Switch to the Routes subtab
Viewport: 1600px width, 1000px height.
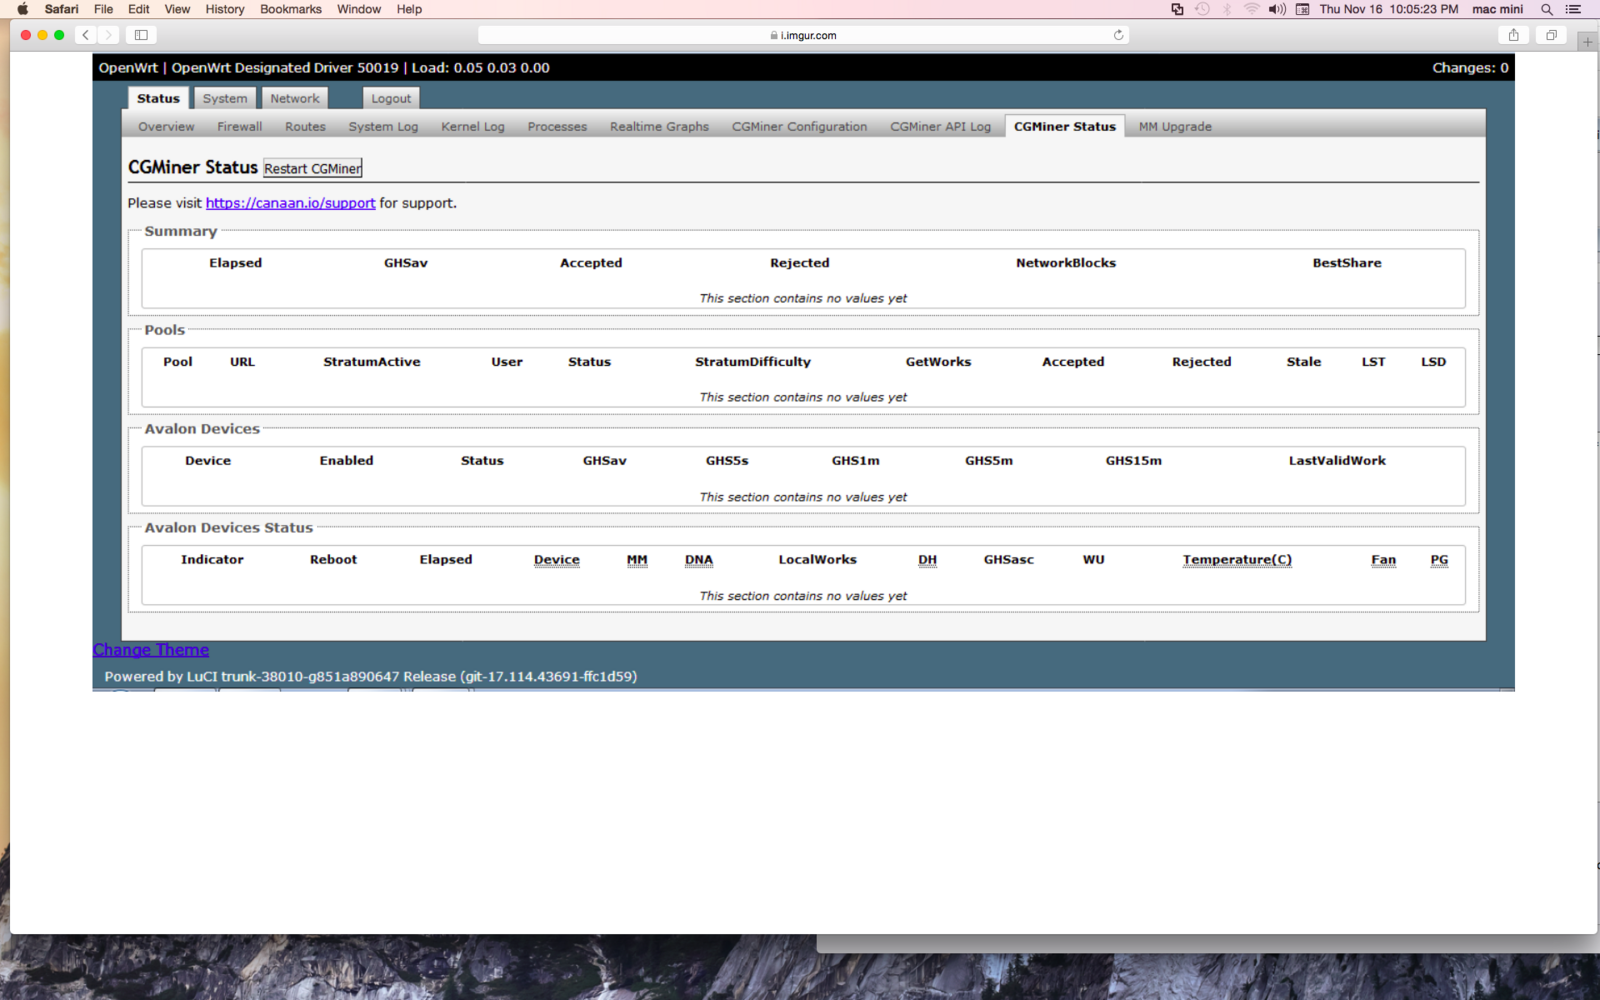305,126
